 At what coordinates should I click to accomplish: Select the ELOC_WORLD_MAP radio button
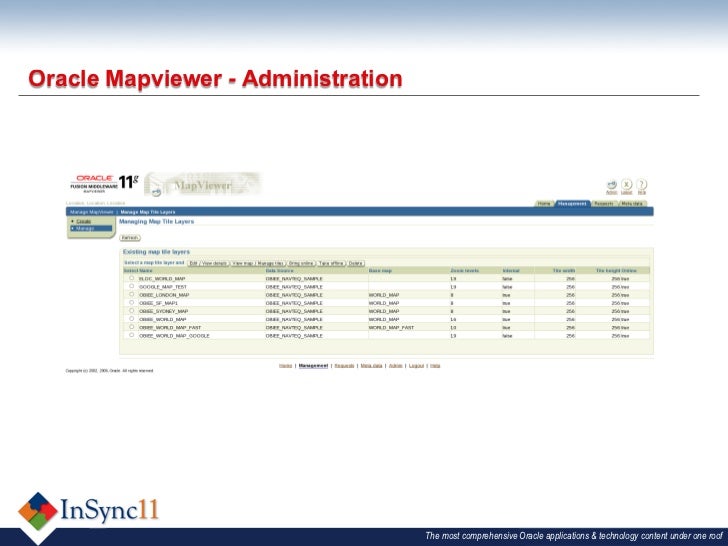coord(131,278)
